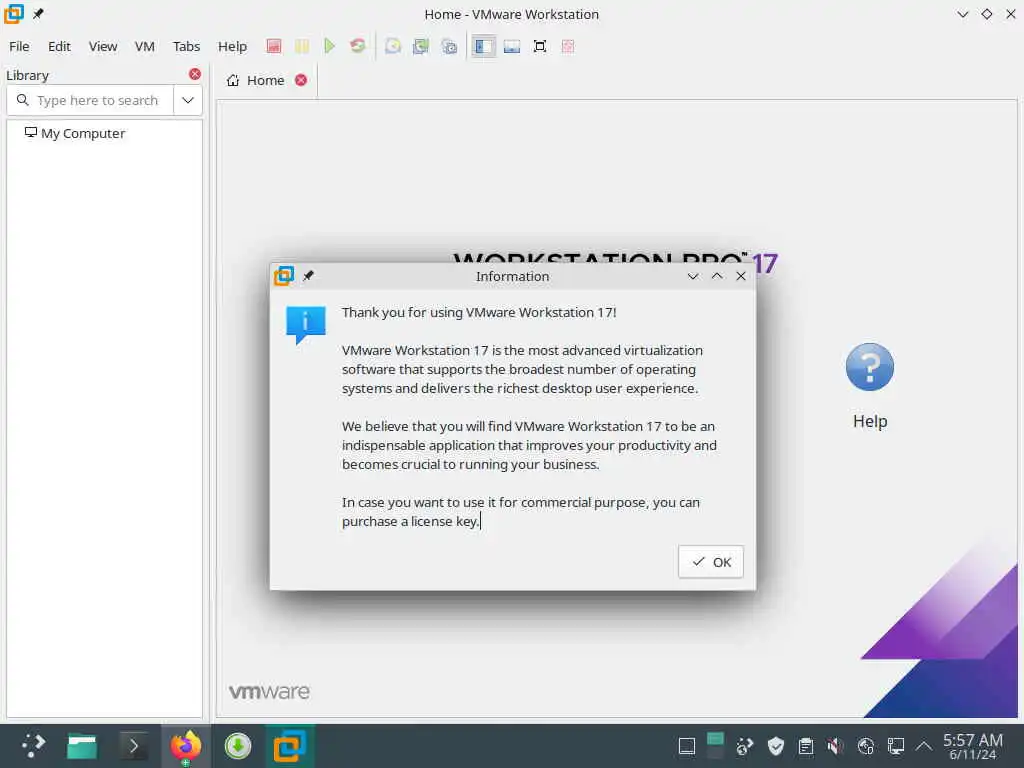This screenshot has height=768, width=1024.
Task: Click the blue info bubble icon in dialog
Action: click(x=306, y=325)
